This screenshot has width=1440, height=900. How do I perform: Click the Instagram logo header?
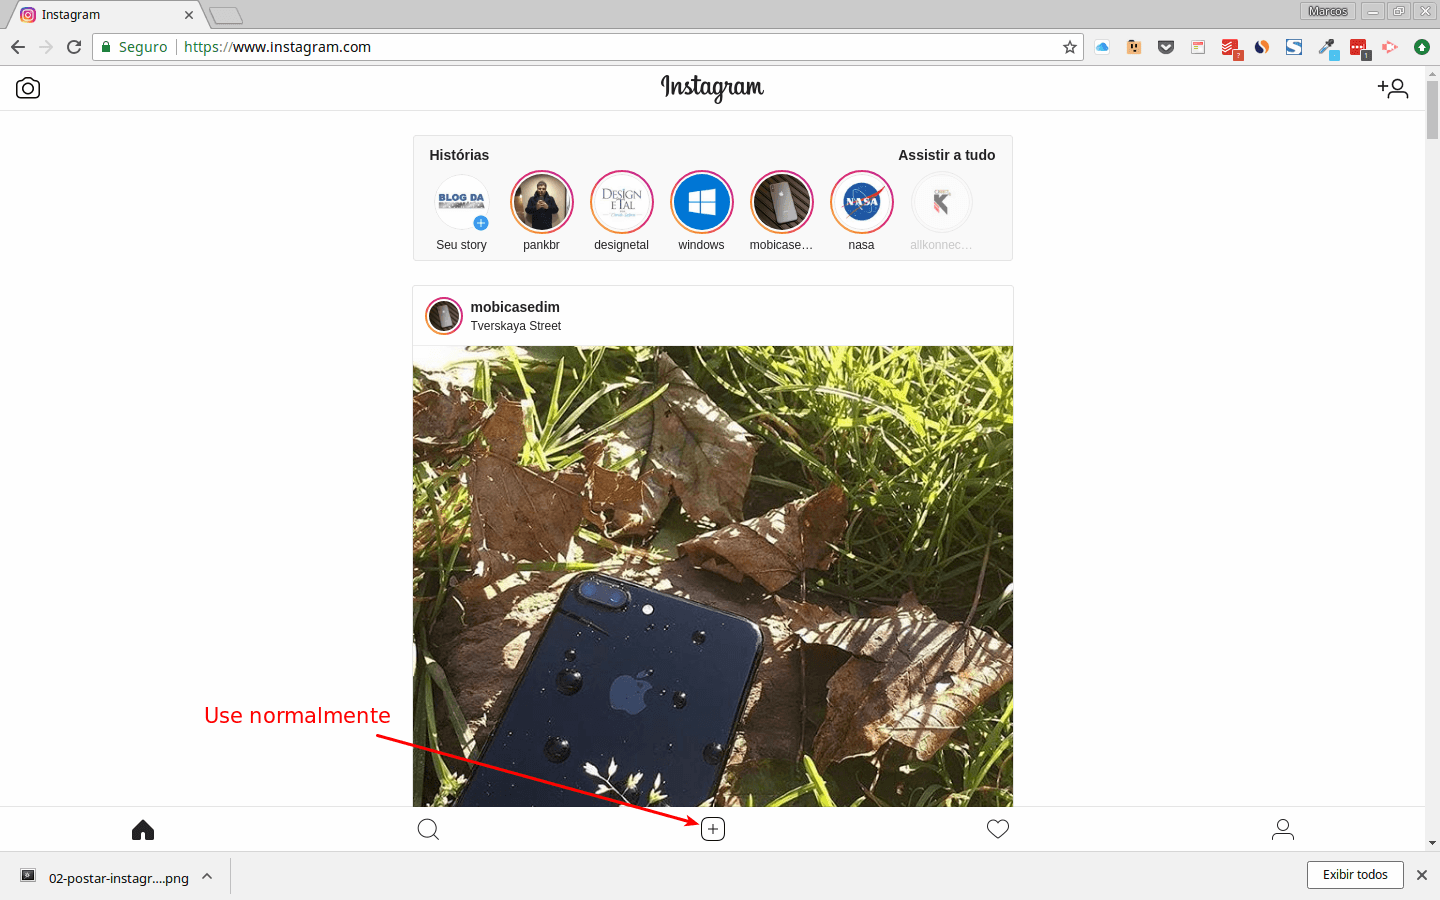coord(712,88)
